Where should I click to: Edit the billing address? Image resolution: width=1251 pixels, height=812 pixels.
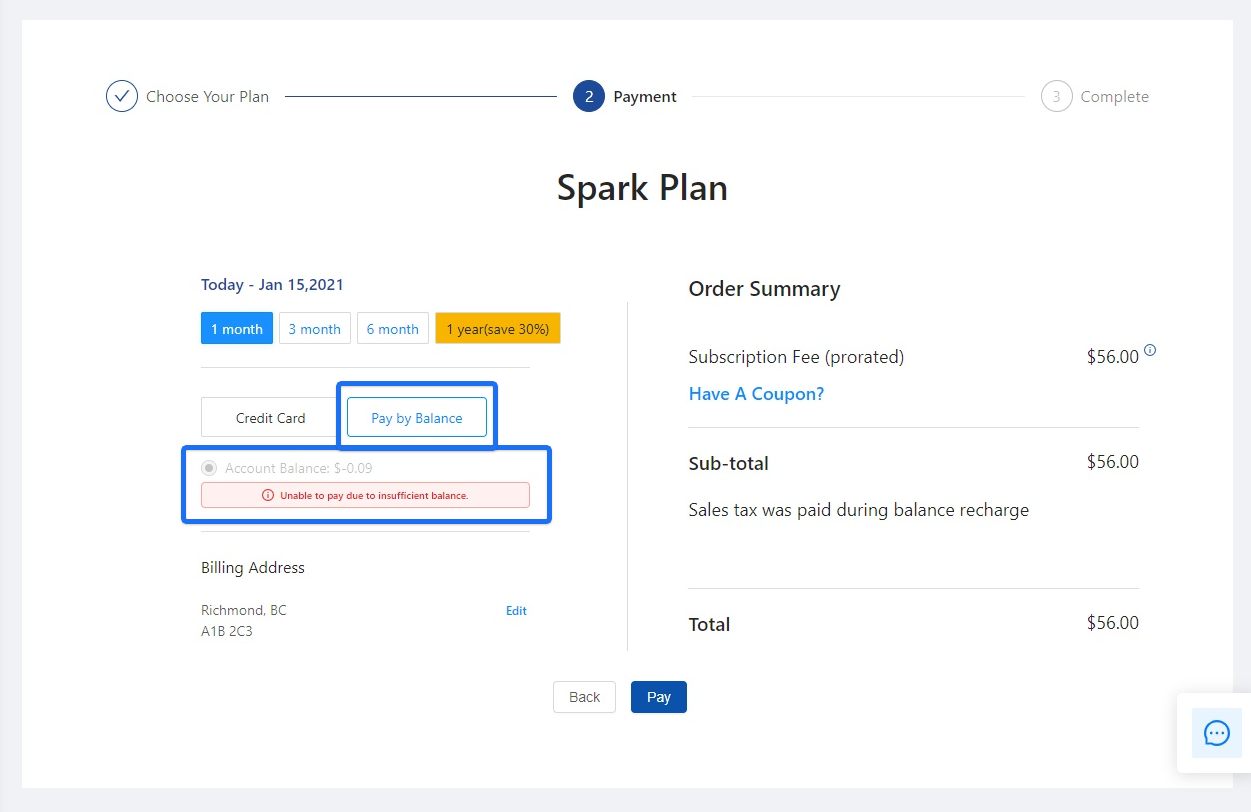point(516,611)
